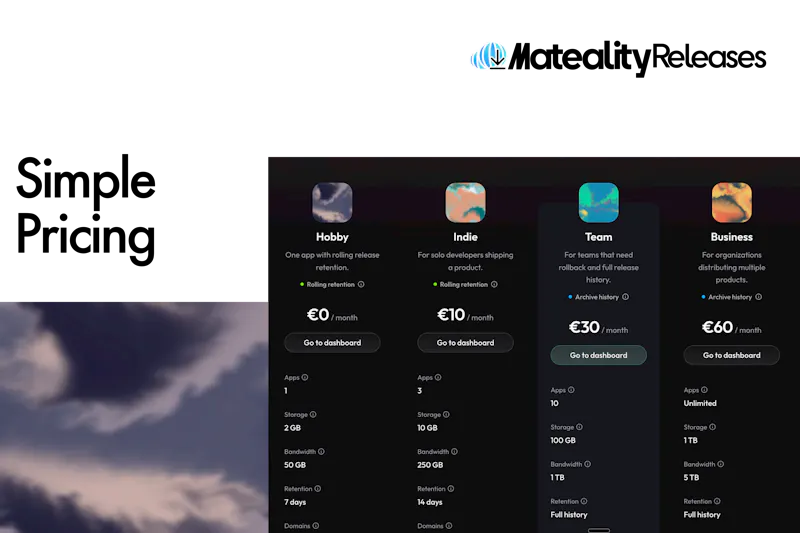Click the 14 days retention value
This screenshot has height=533, width=800.
430,502
